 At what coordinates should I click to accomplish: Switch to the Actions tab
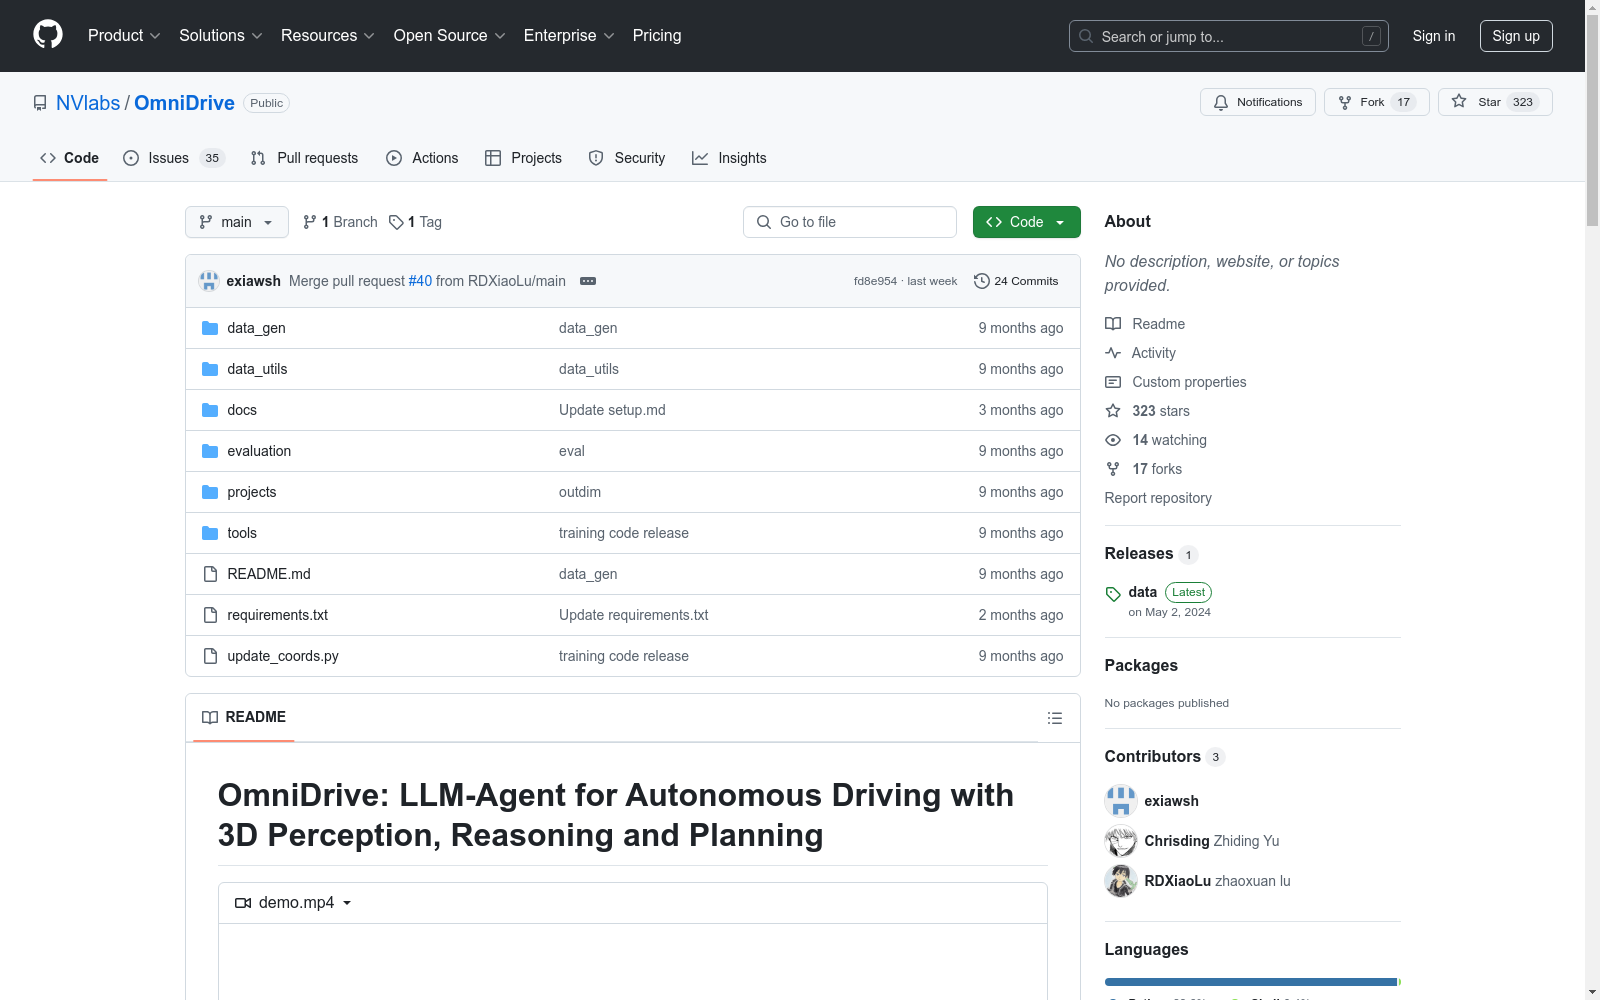click(x=422, y=158)
